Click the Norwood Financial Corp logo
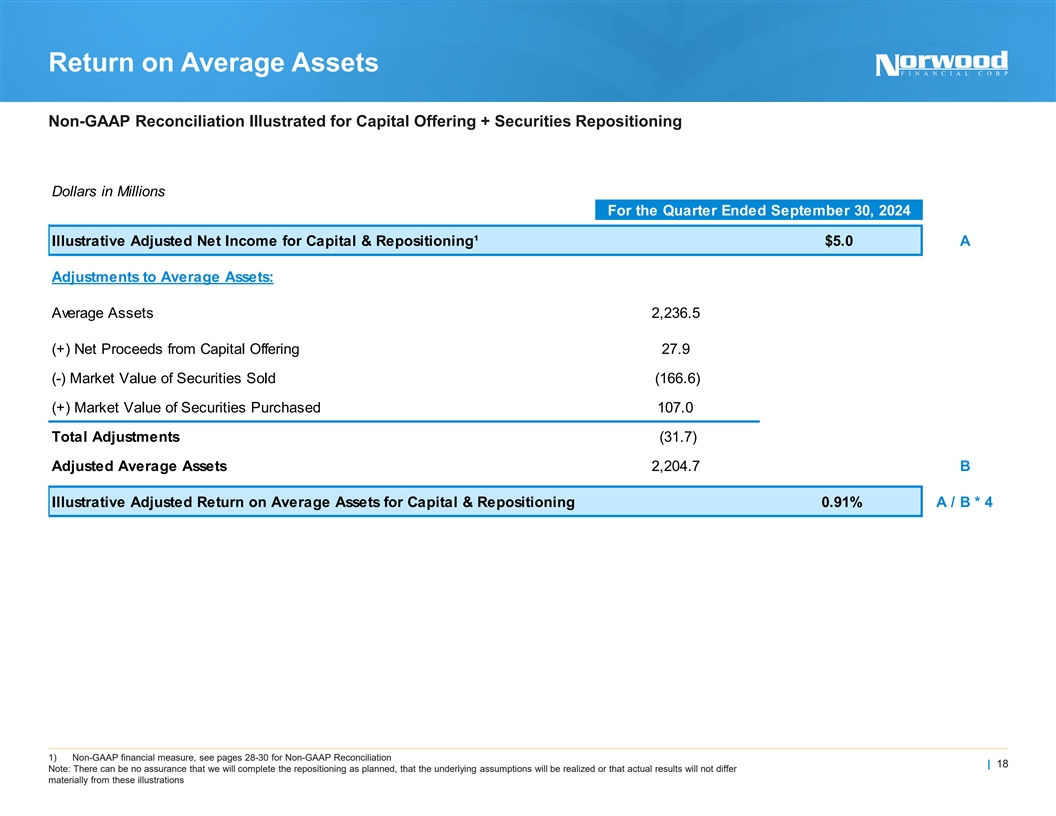Screen dimensions: 1056x816 [940, 64]
